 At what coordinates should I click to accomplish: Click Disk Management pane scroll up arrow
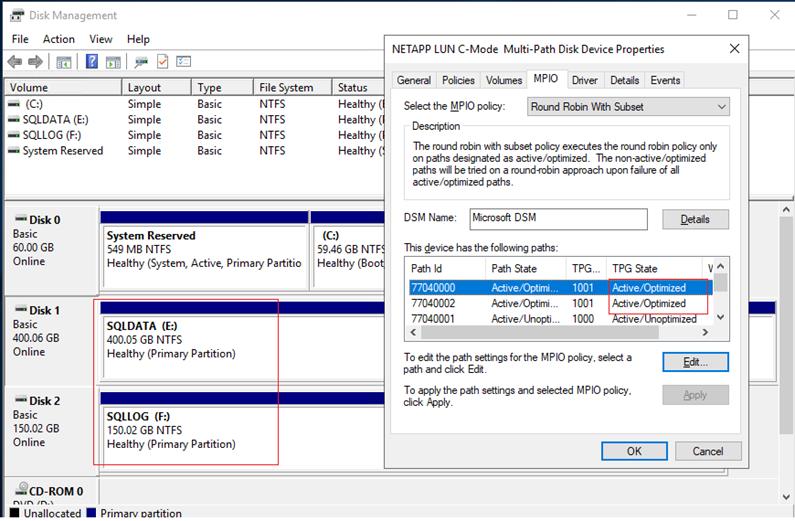(786, 209)
